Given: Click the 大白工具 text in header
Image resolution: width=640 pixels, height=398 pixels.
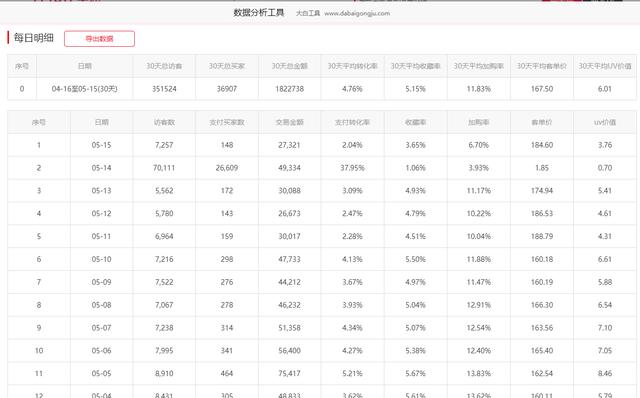Looking at the screenshot, I should (x=308, y=13).
